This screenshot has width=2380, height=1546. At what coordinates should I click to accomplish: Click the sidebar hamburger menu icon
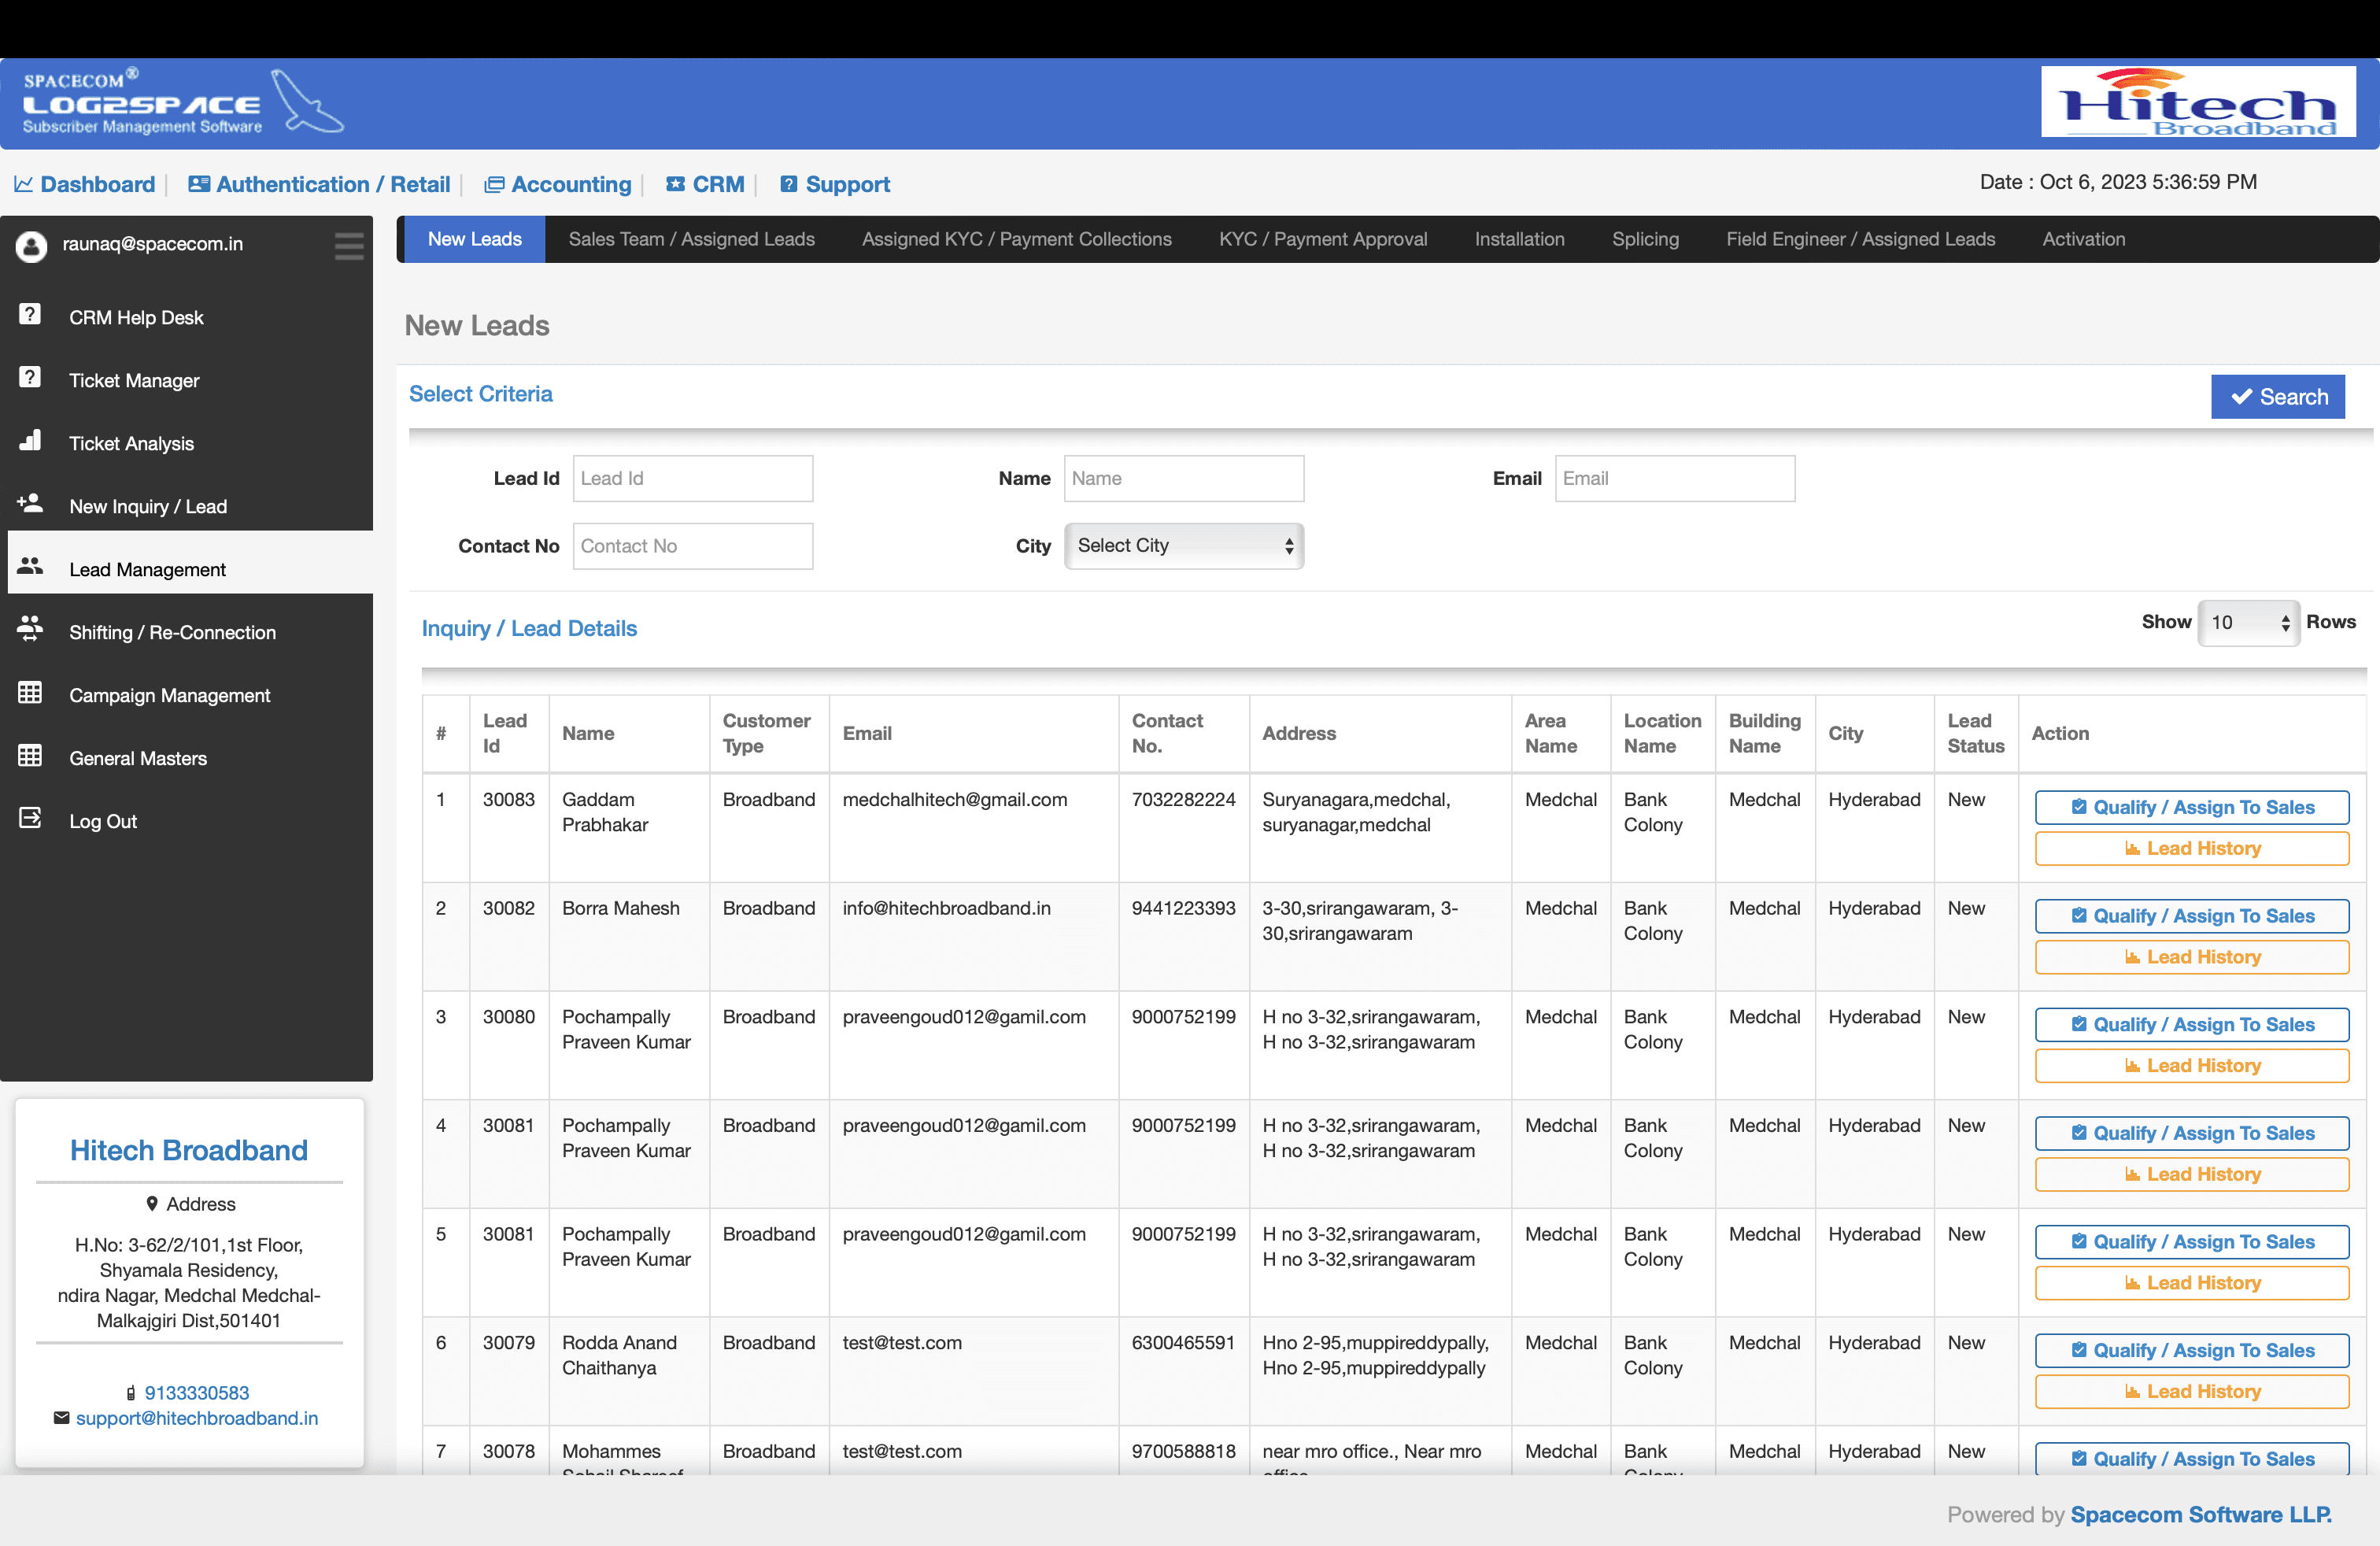tap(349, 246)
